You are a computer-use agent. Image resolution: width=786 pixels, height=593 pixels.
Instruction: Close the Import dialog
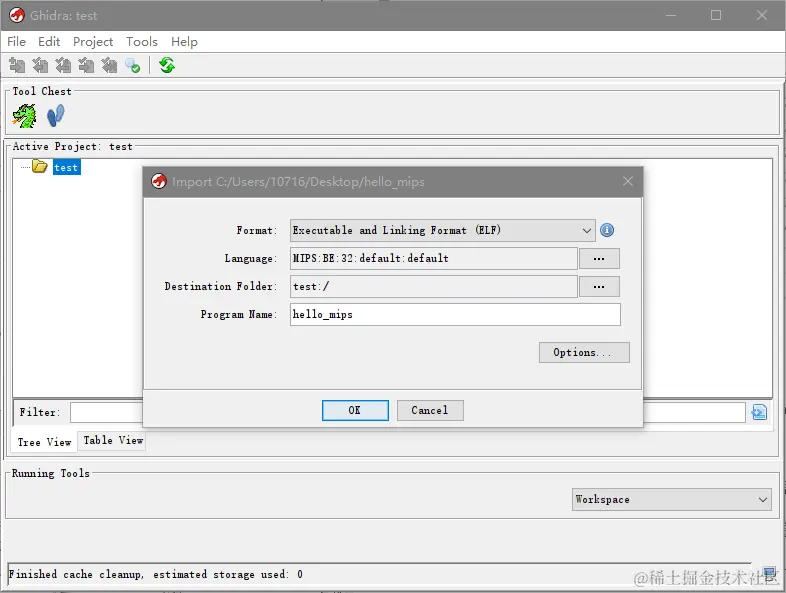pos(628,181)
